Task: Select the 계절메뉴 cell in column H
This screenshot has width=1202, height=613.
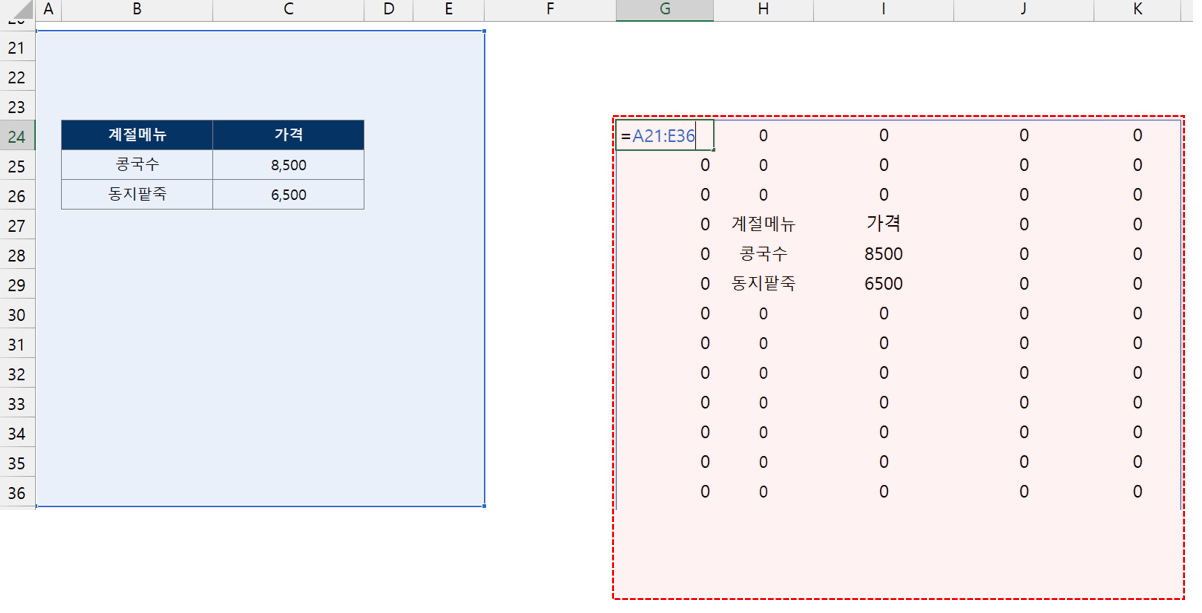Action: [x=763, y=225]
